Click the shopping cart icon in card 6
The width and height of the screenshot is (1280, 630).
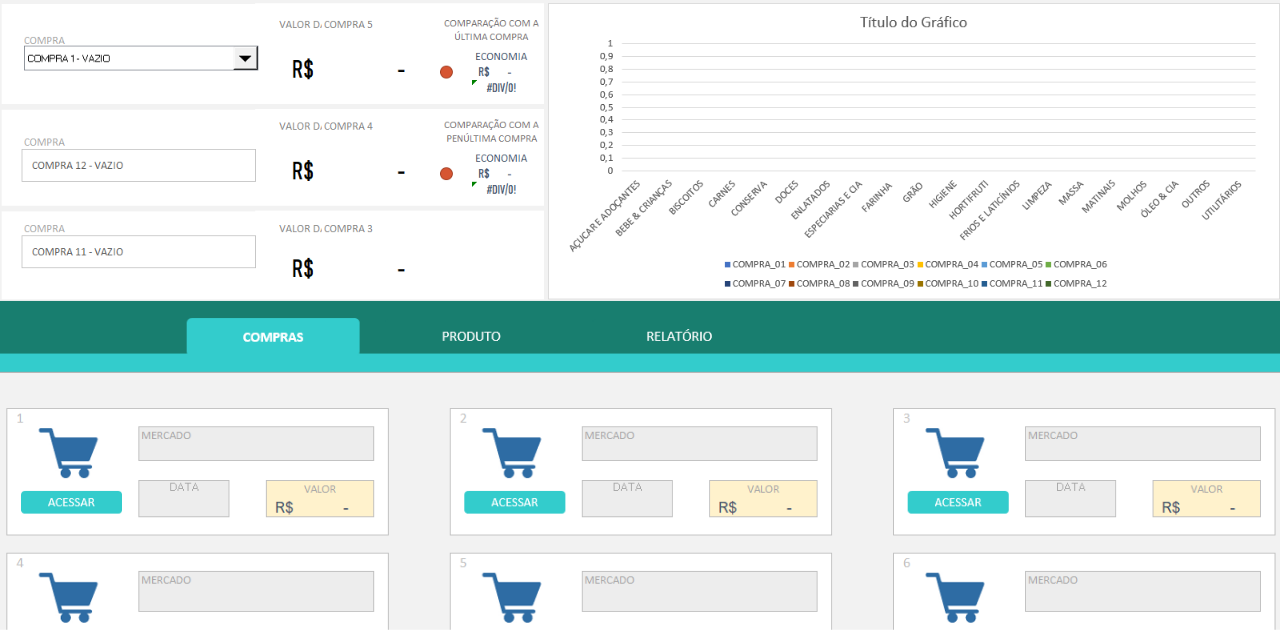(x=954, y=596)
